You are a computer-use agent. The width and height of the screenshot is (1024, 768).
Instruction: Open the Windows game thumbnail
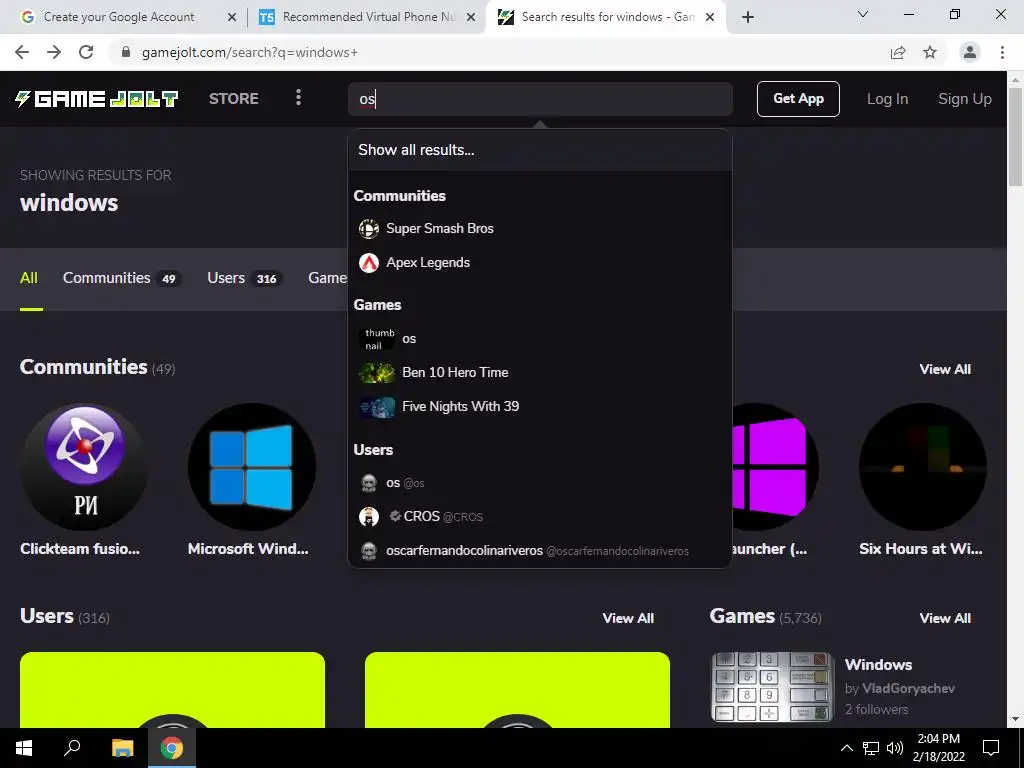click(773, 687)
